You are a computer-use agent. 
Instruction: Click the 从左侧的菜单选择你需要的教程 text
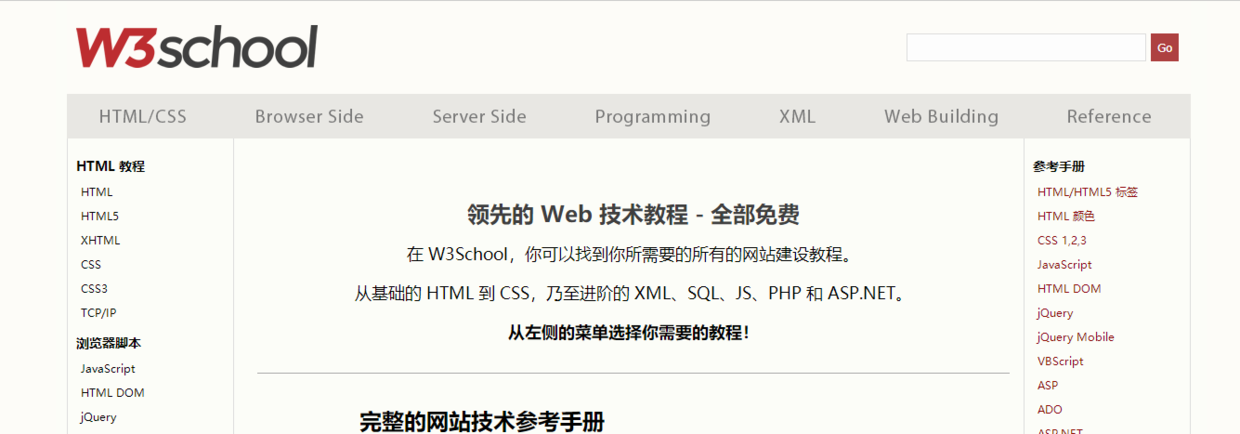[629, 332]
